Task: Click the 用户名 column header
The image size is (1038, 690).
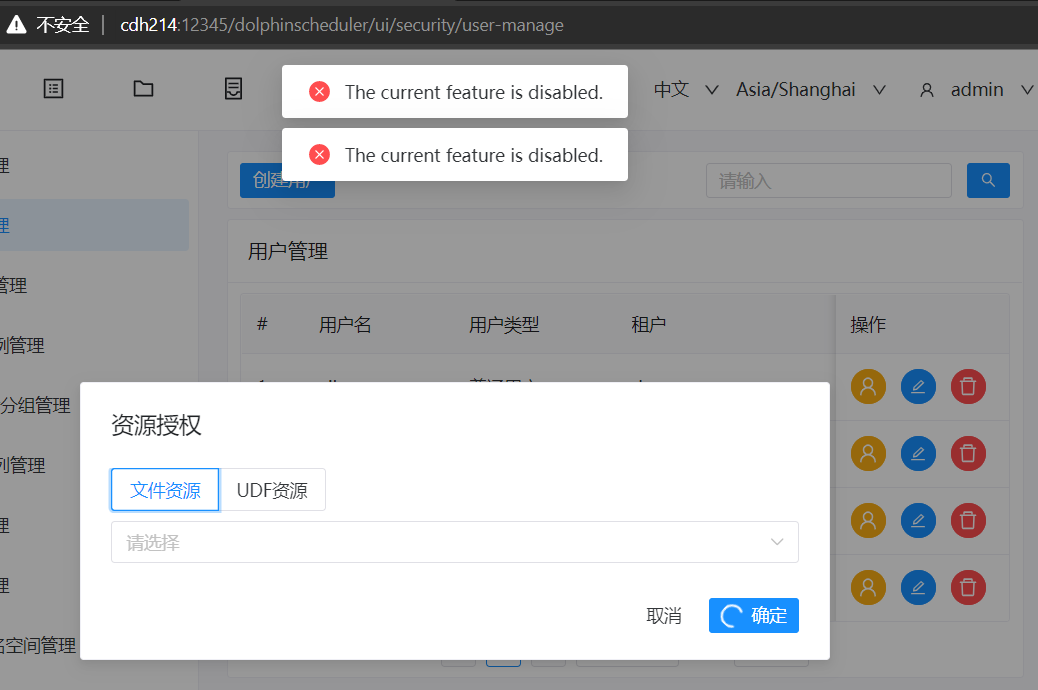Action: coord(345,324)
